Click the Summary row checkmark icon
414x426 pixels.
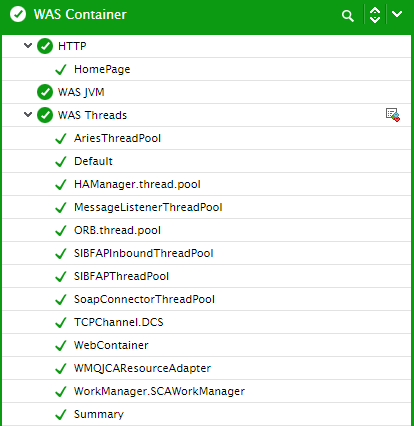[61, 414]
